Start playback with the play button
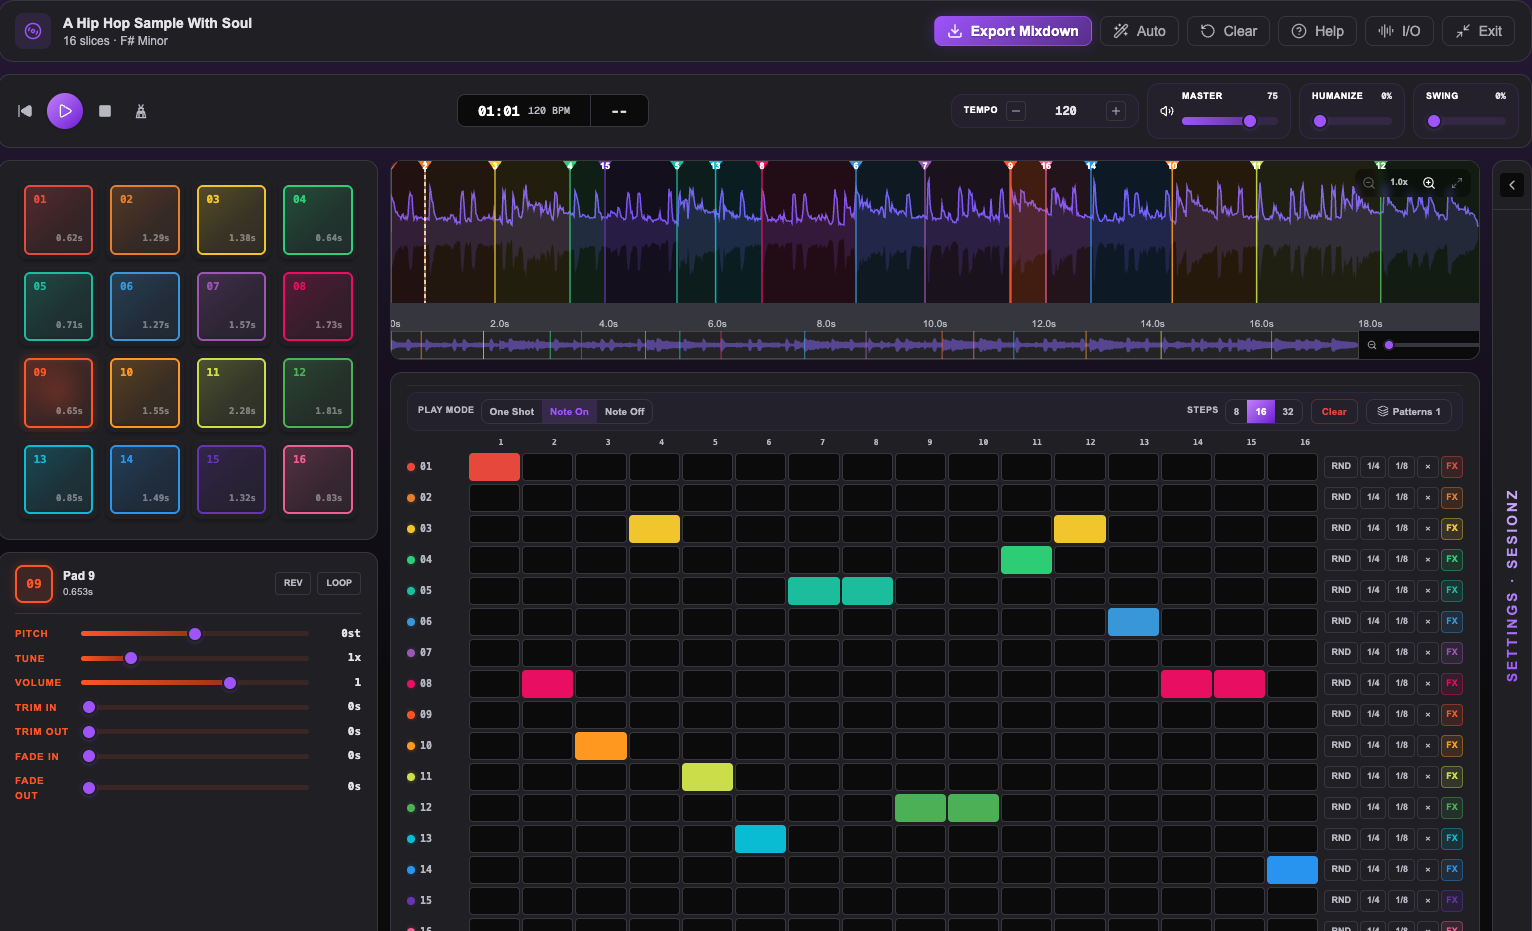This screenshot has height=931, width=1532. [x=65, y=111]
